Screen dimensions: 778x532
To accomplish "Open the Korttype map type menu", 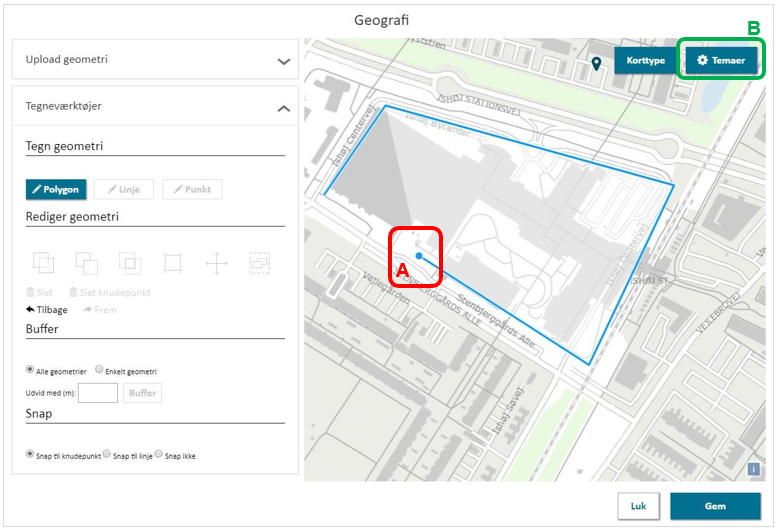I will coord(645,61).
